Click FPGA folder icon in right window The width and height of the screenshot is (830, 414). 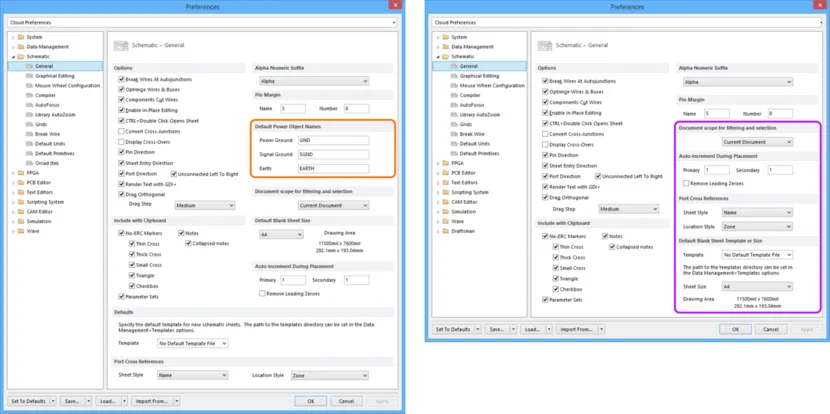click(446, 163)
